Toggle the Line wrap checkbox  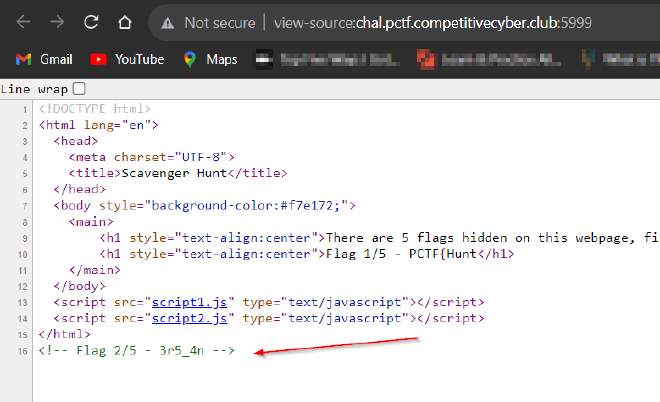79,89
